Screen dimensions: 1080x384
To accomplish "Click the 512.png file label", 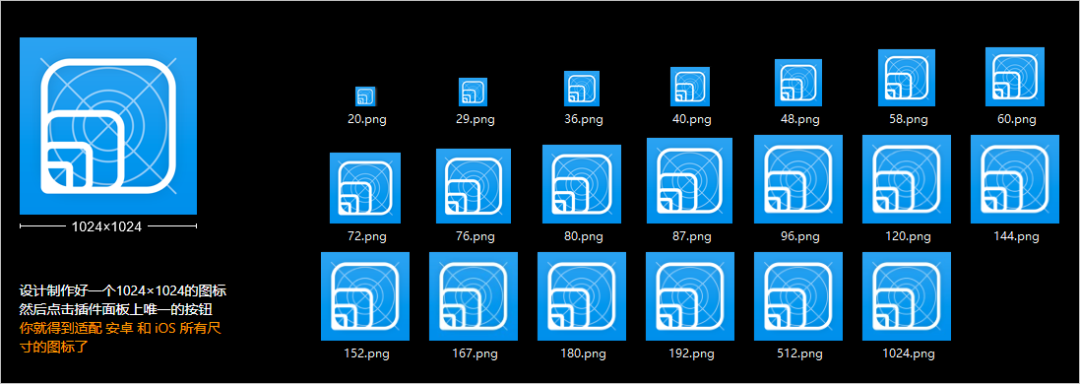I will point(798,354).
